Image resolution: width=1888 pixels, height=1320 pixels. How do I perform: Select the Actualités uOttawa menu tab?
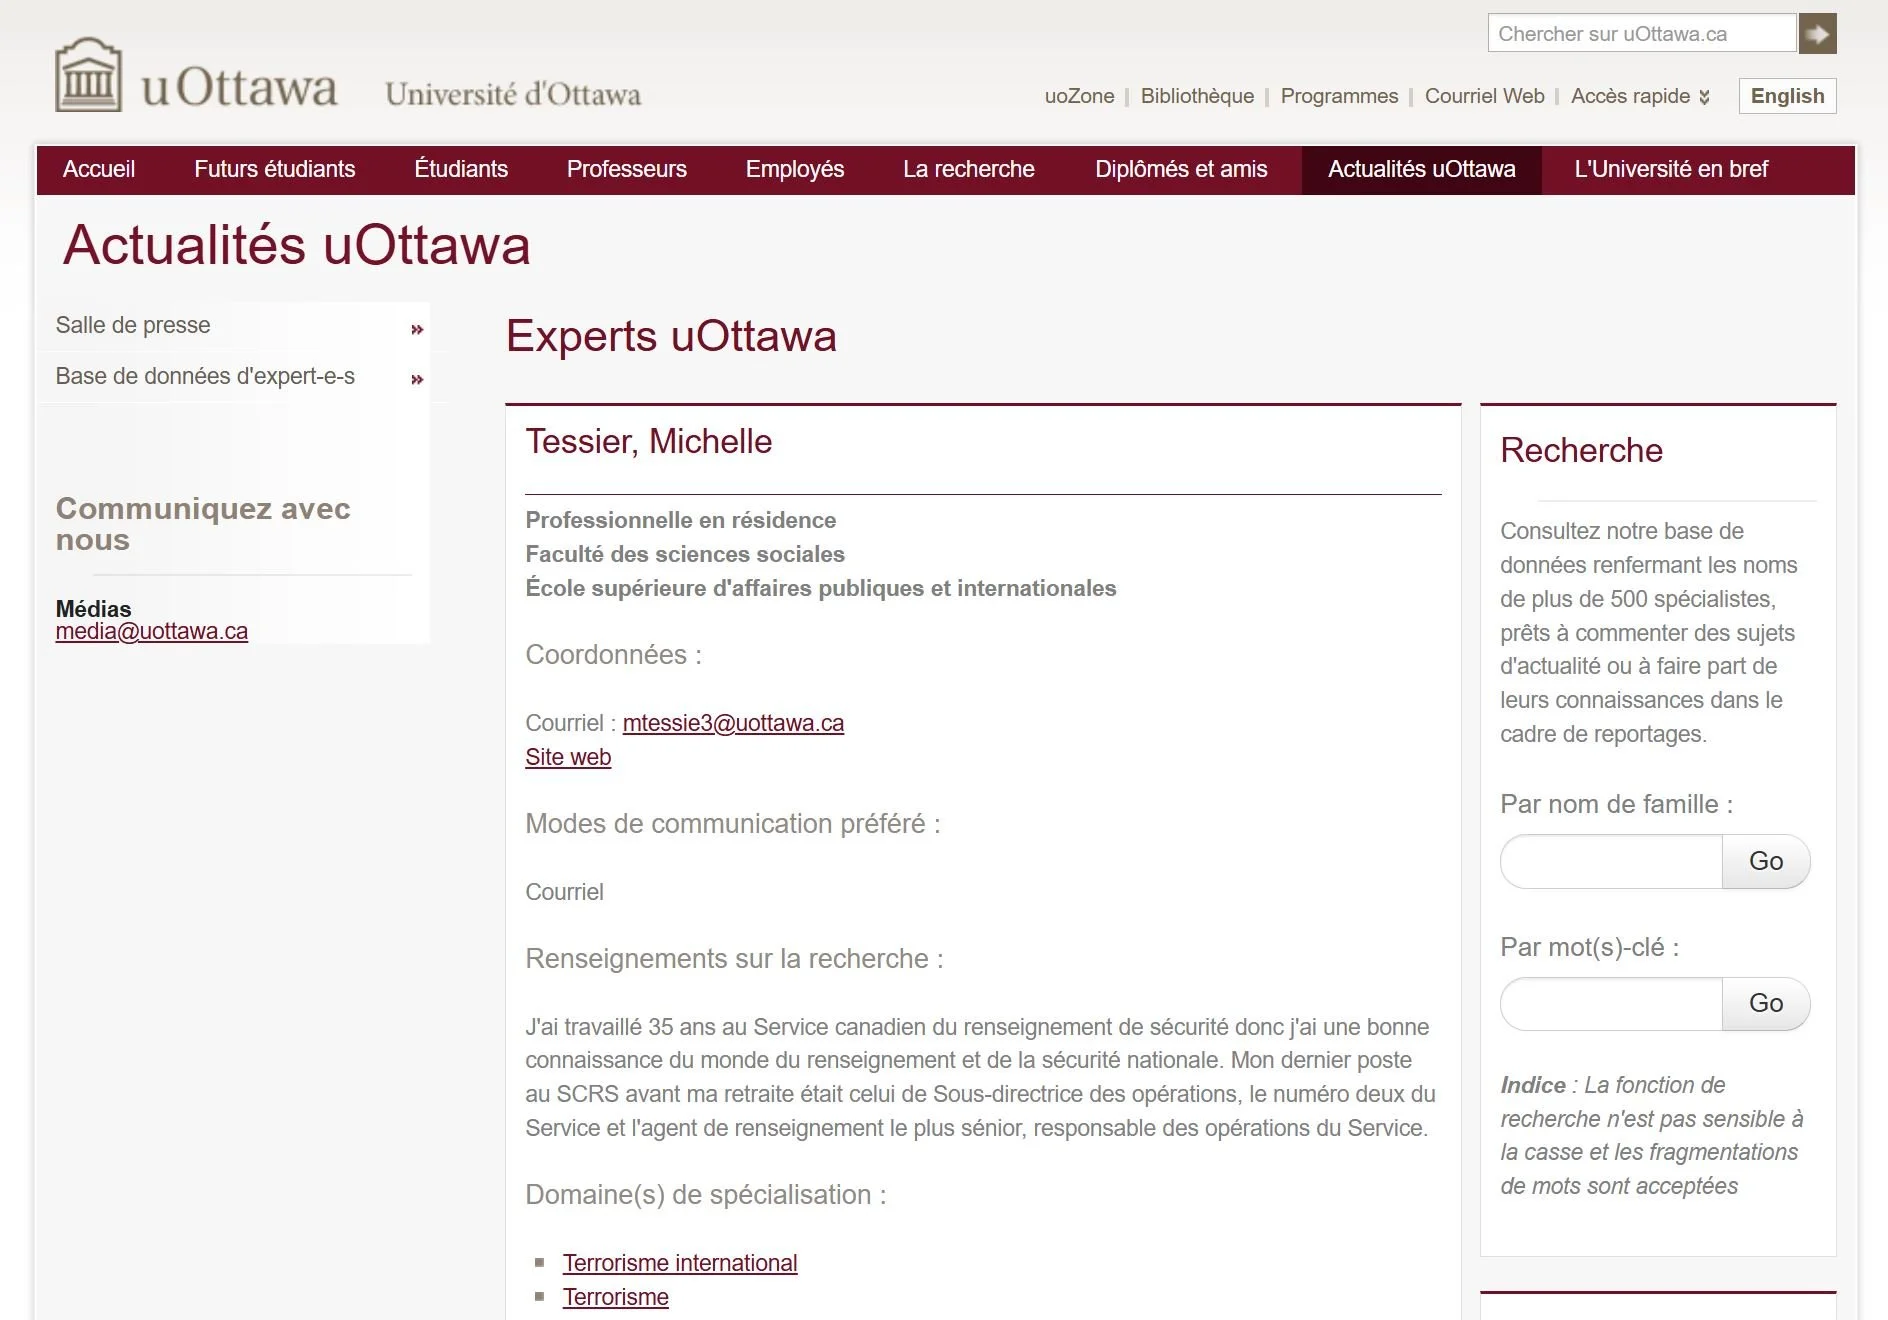(1422, 169)
